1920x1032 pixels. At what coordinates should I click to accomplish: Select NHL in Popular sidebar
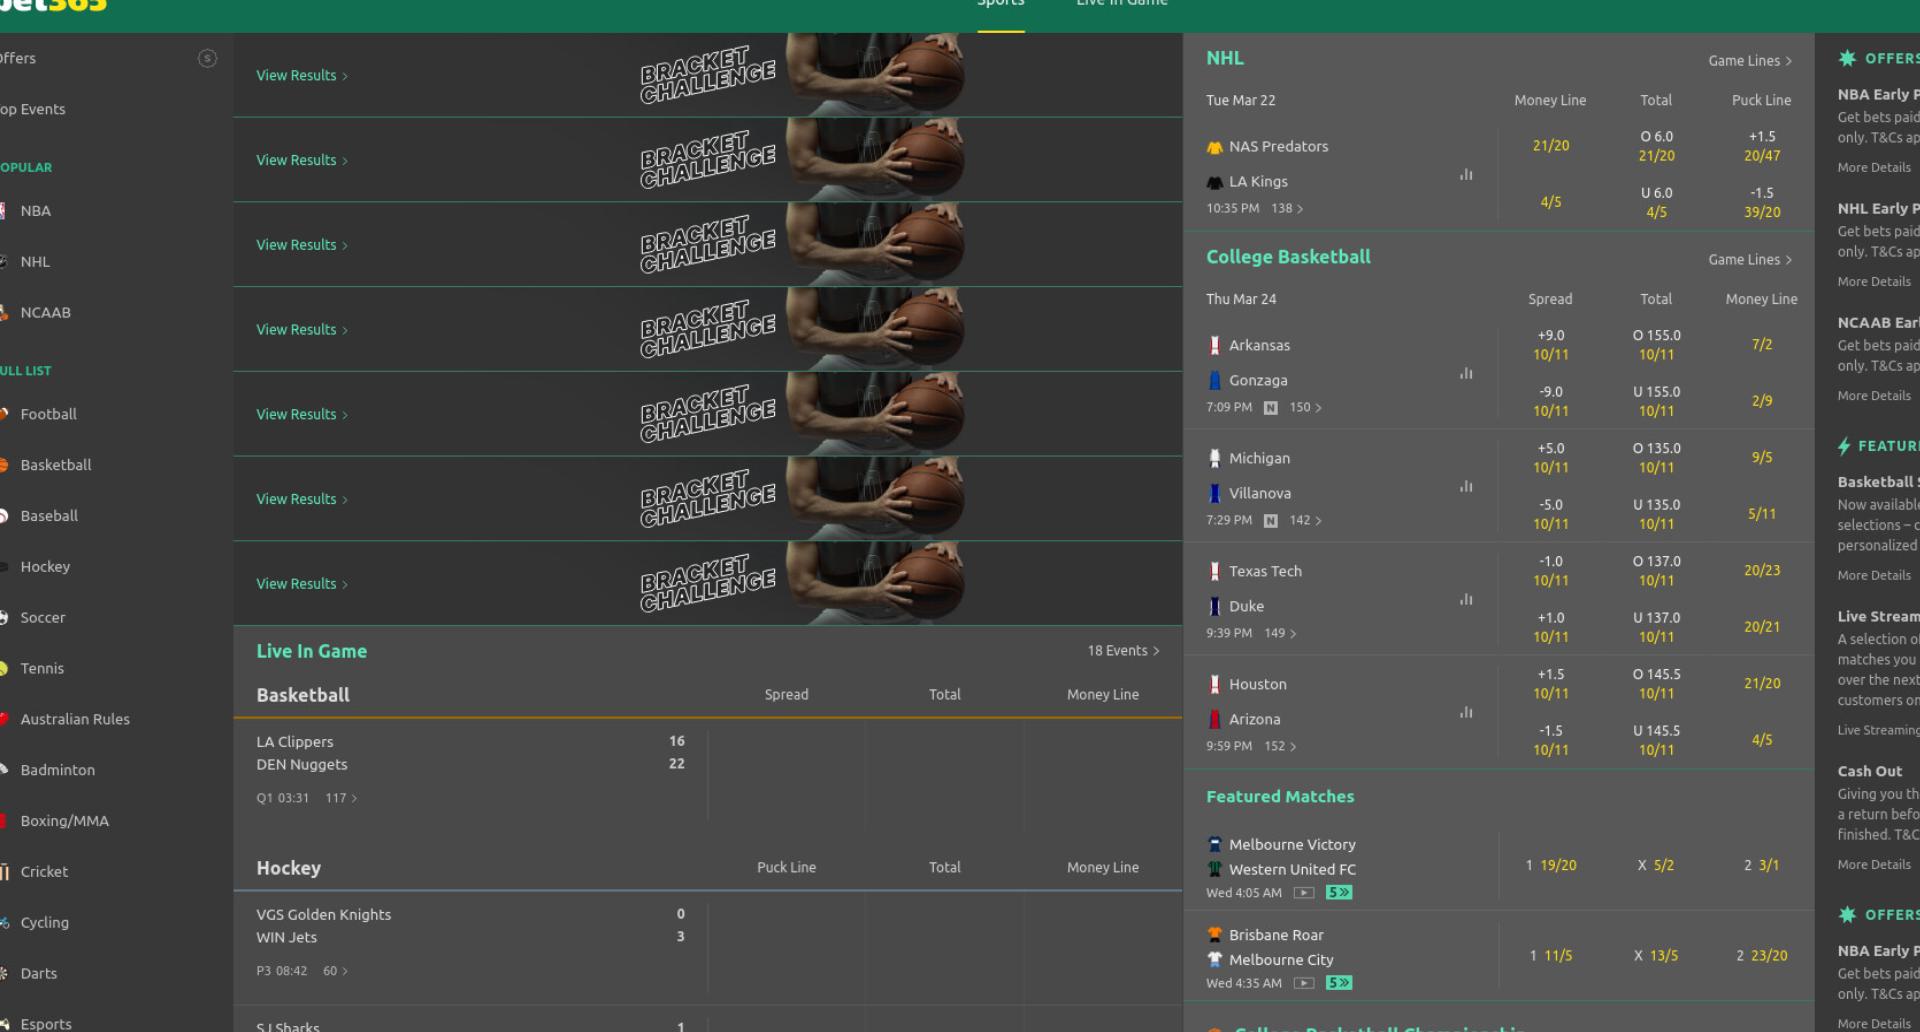35,262
